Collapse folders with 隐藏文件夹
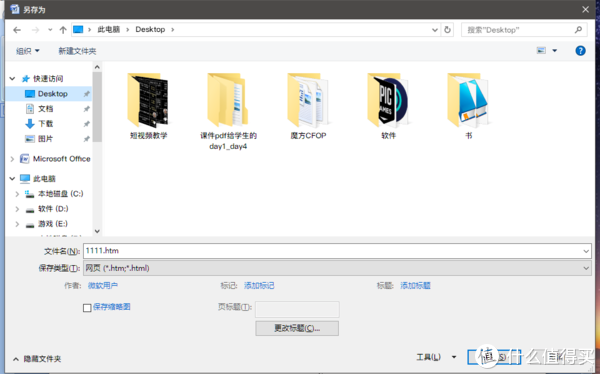 (37, 359)
